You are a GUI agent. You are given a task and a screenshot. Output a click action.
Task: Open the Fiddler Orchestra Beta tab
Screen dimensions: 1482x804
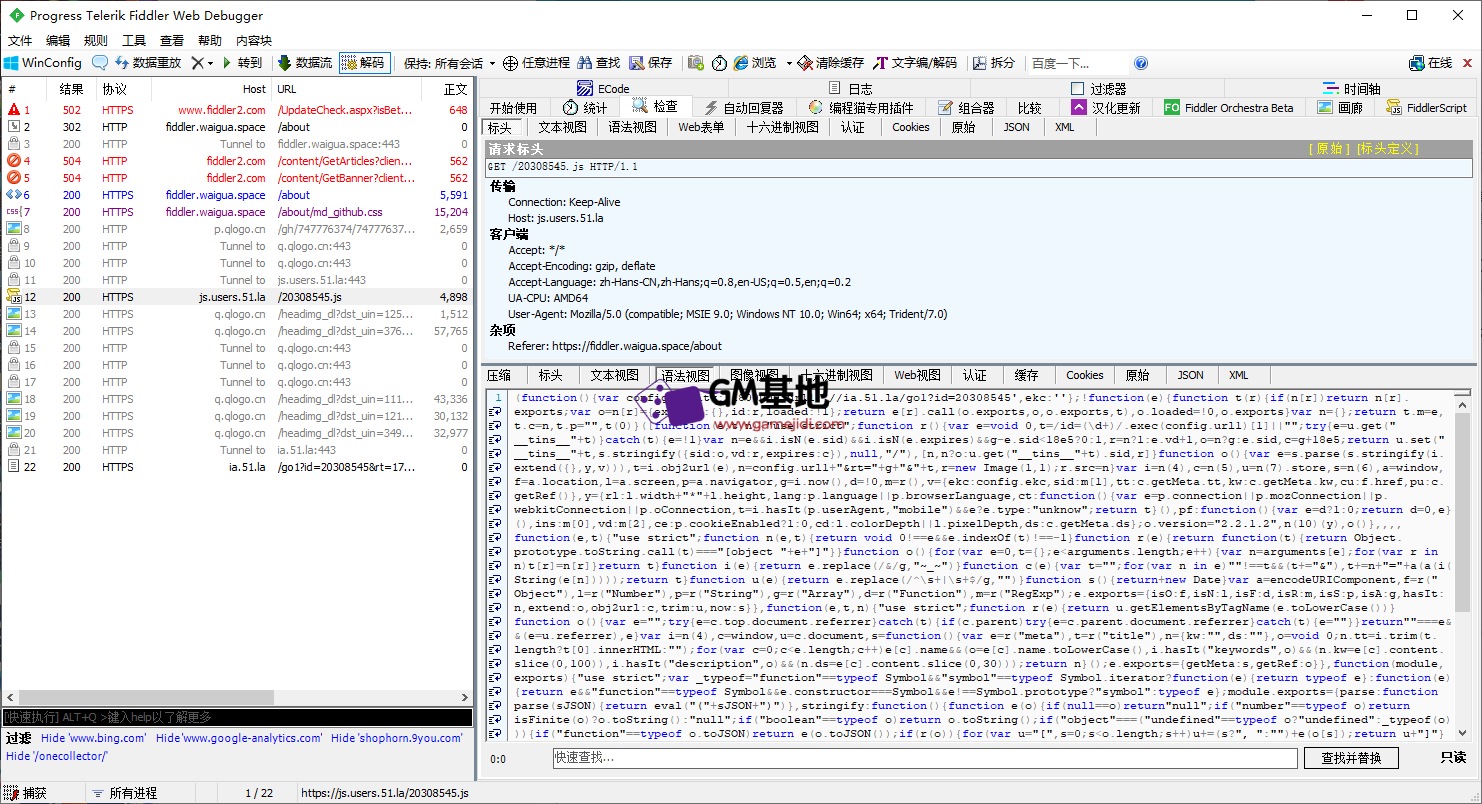(x=1229, y=107)
